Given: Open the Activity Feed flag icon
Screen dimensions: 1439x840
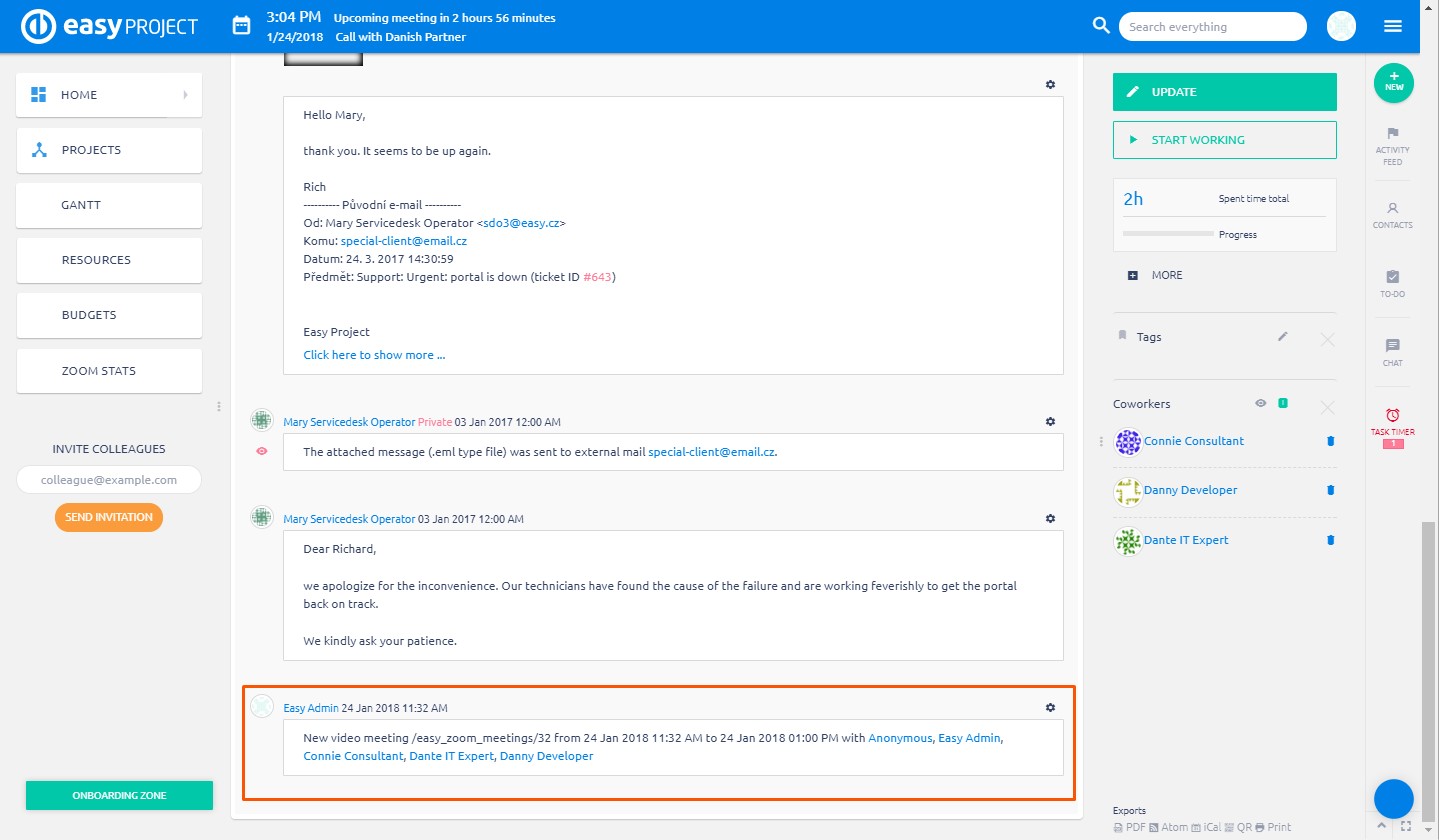Looking at the screenshot, I should (1392, 134).
